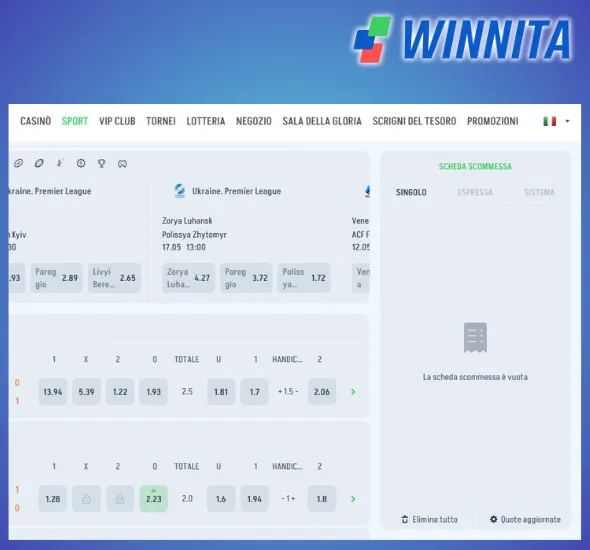Bet on Zorya Luhansk at 4.27

click(x=188, y=278)
